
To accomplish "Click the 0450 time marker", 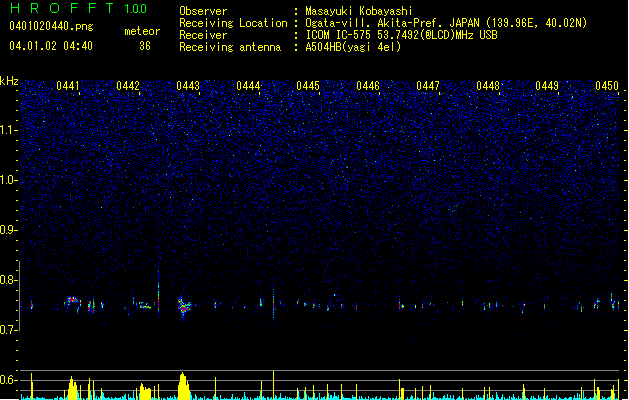I will pos(607,86).
